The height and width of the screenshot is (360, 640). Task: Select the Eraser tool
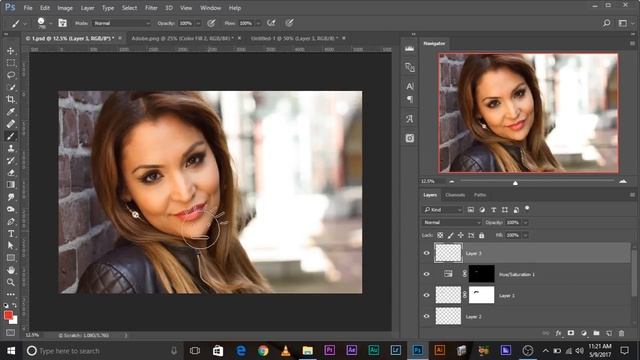[11, 173]
